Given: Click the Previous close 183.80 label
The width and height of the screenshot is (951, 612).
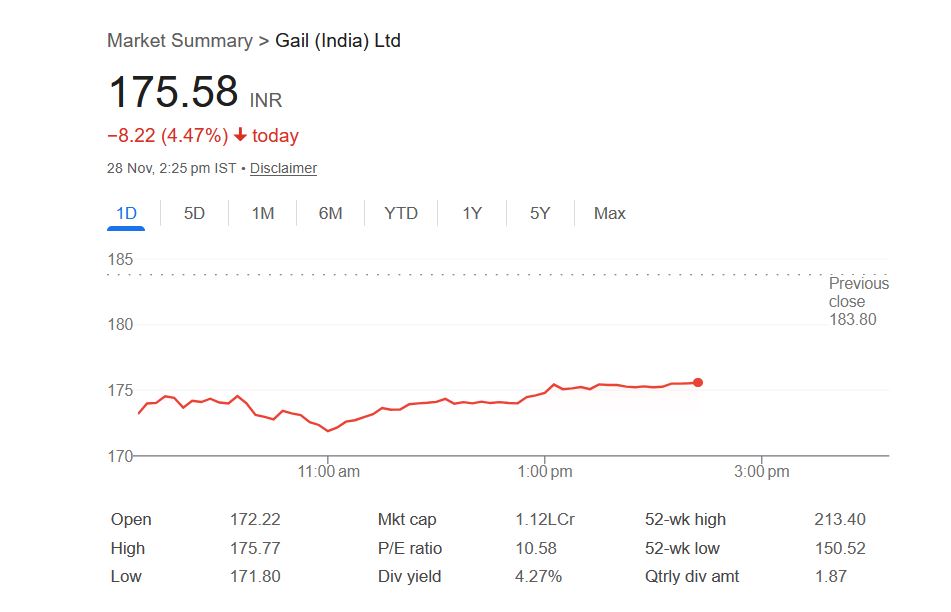Looking at the screenshot, I should (858, 301).
